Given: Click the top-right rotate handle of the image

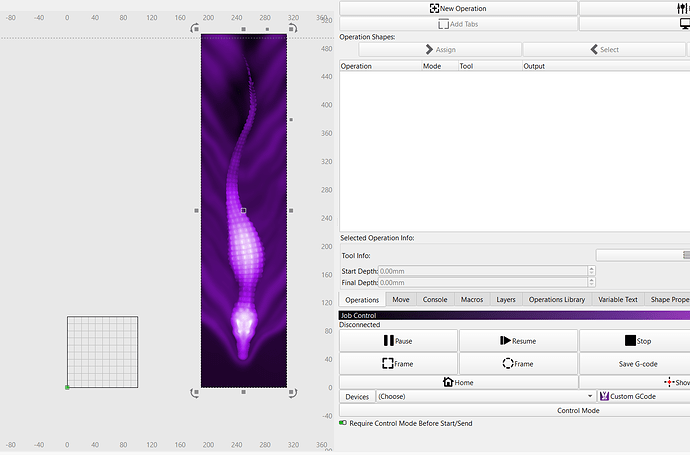Looking at the screenshot, I should pos(293,29).
